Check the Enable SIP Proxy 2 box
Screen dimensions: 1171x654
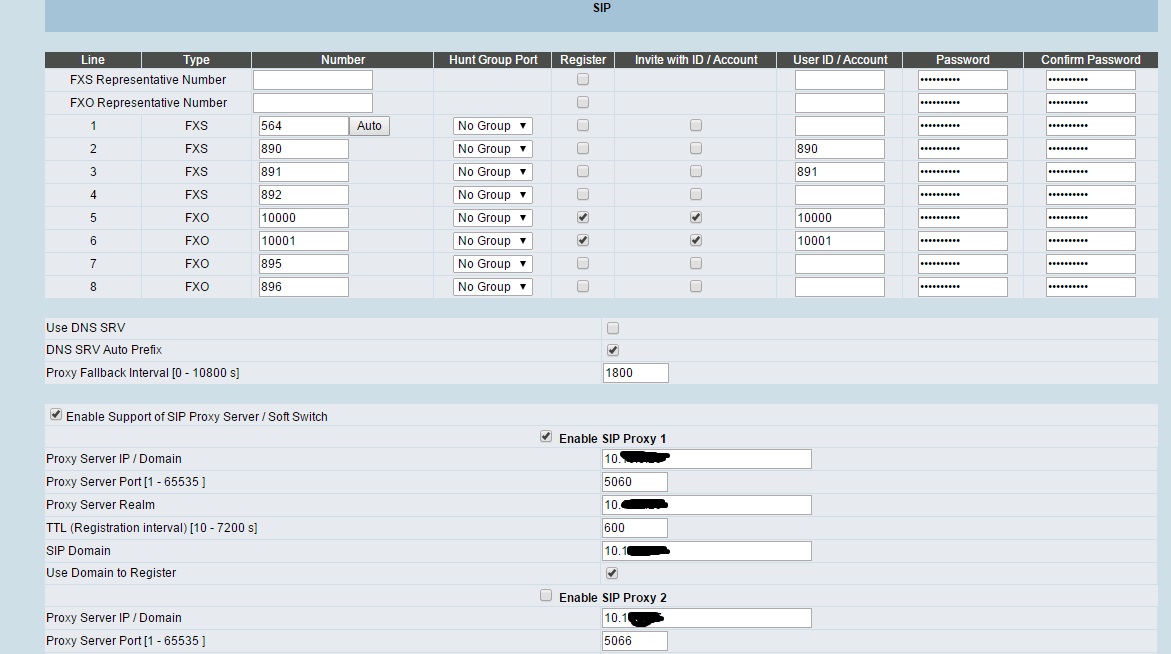pos(546,596)
